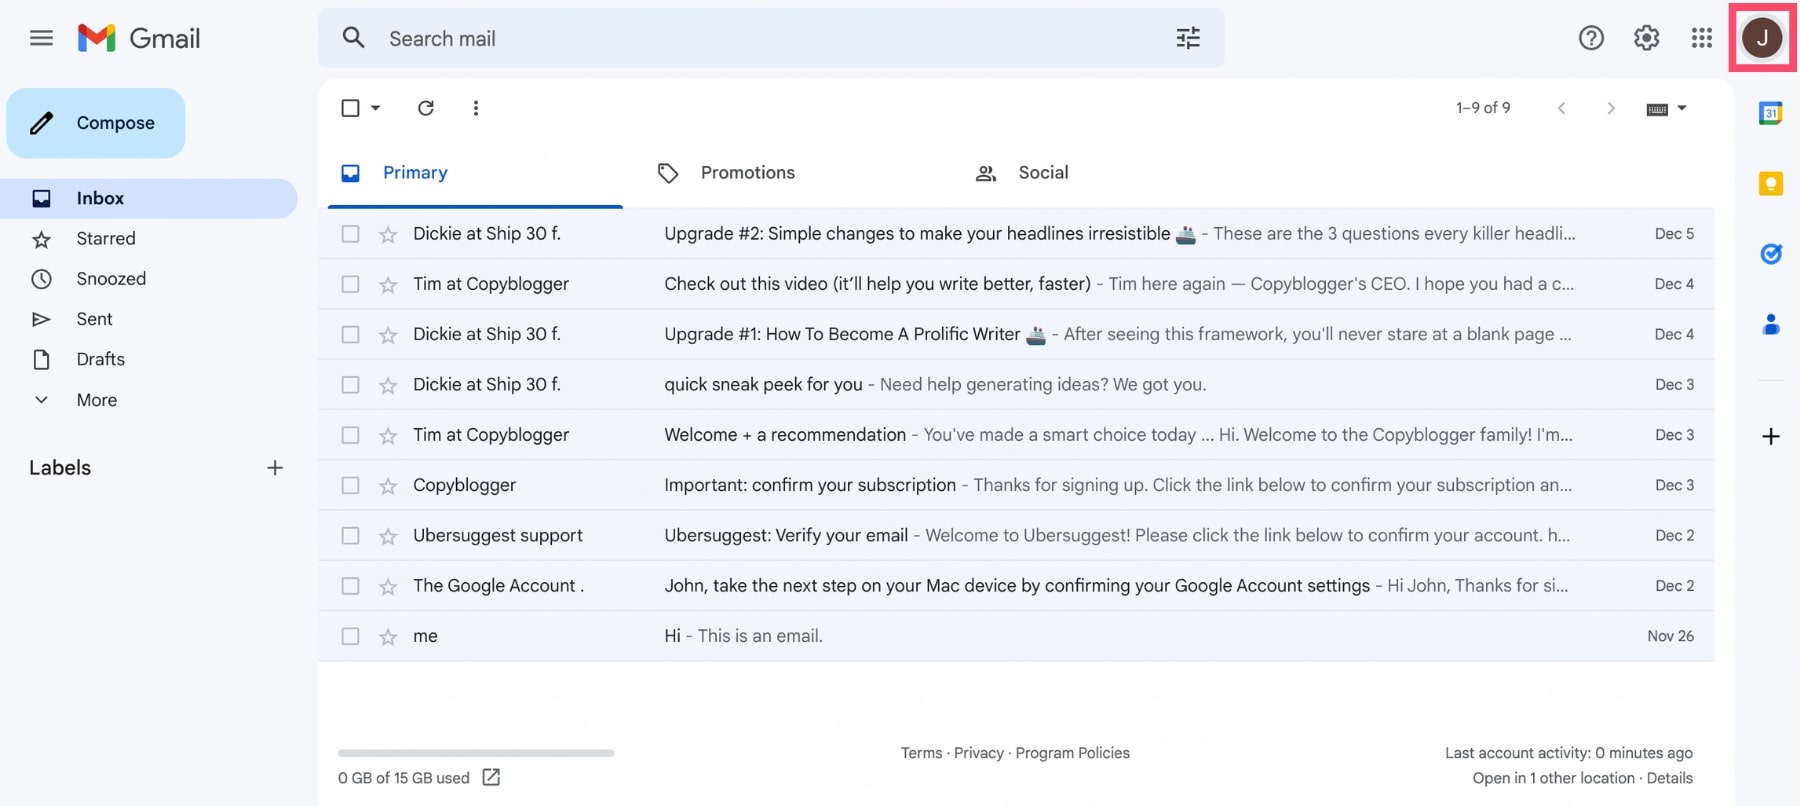1800x806 pixels.
Task: Open the main menu hamburger icon
Action: [x=41, y=38]
